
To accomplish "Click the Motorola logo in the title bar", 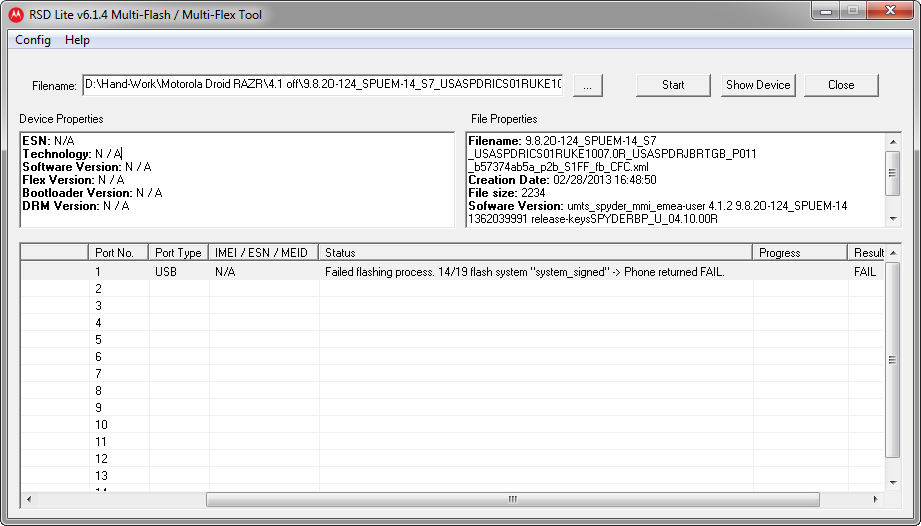I will point(16,15).
